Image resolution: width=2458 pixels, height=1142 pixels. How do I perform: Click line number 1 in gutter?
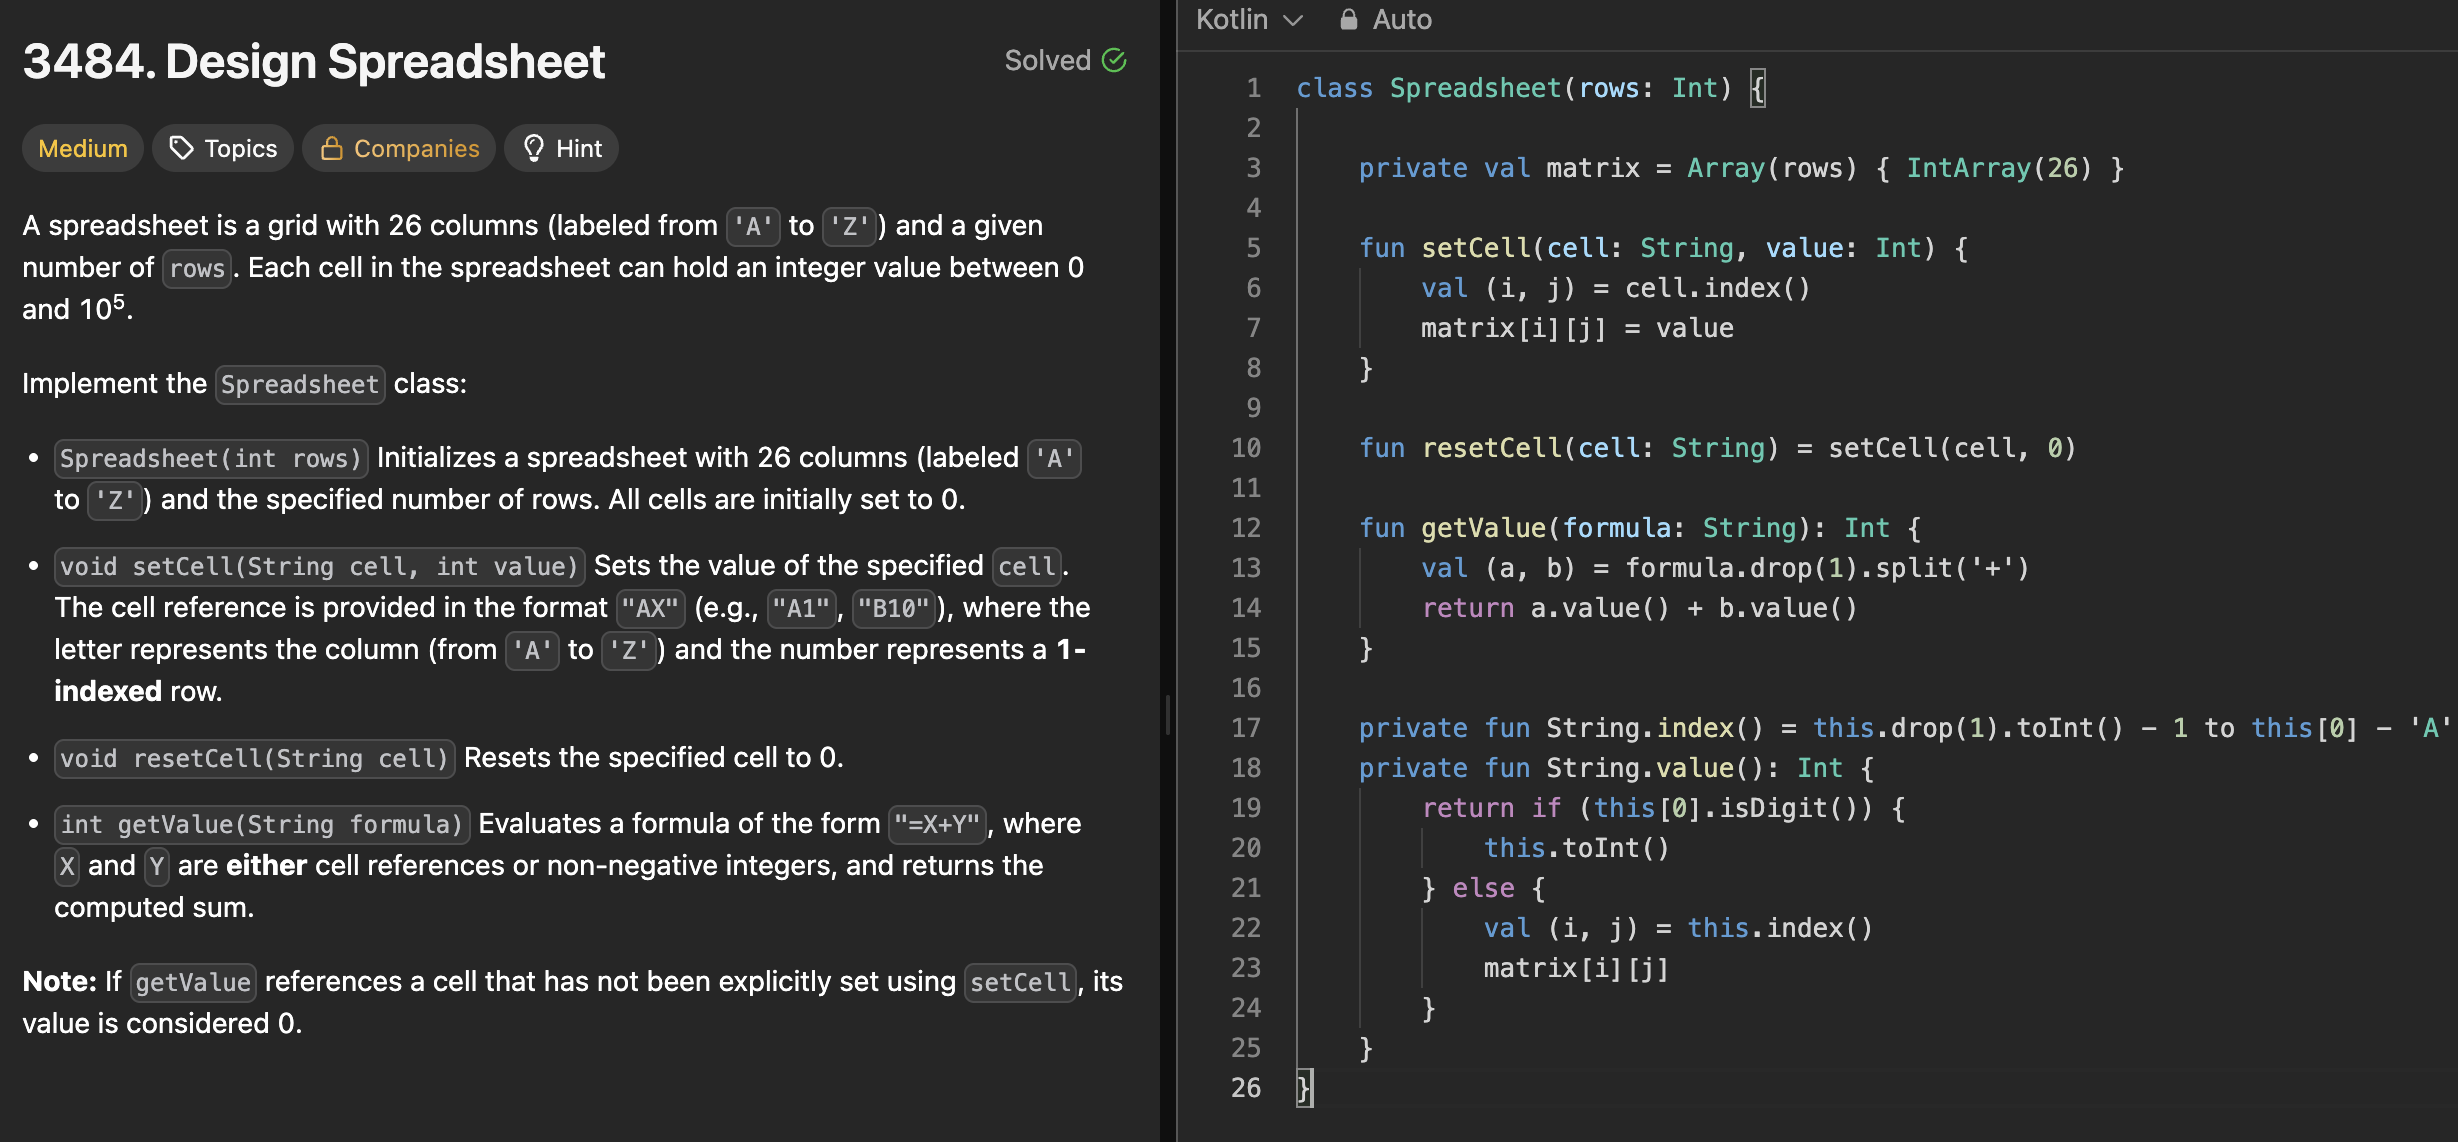click(x=1254, y=88)
